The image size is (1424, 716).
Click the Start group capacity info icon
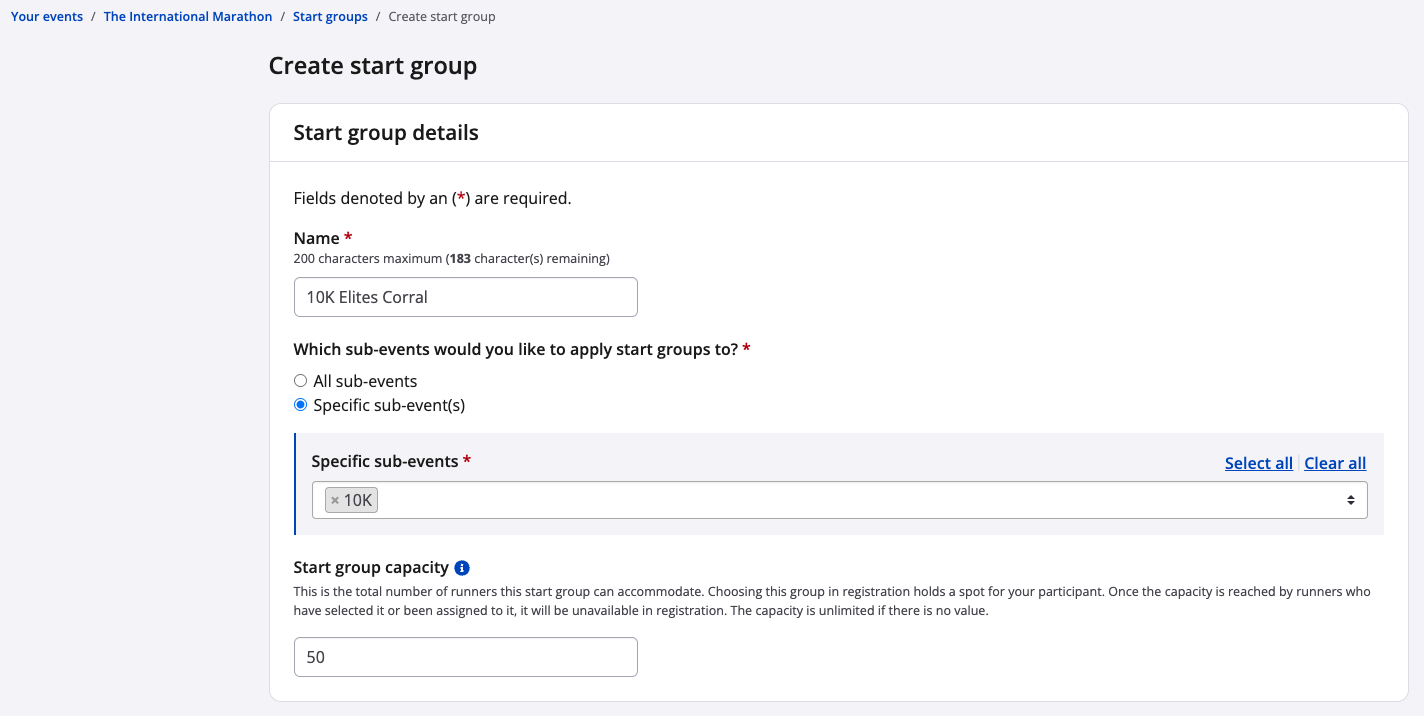pyautogui.click(x=462, y=568)
